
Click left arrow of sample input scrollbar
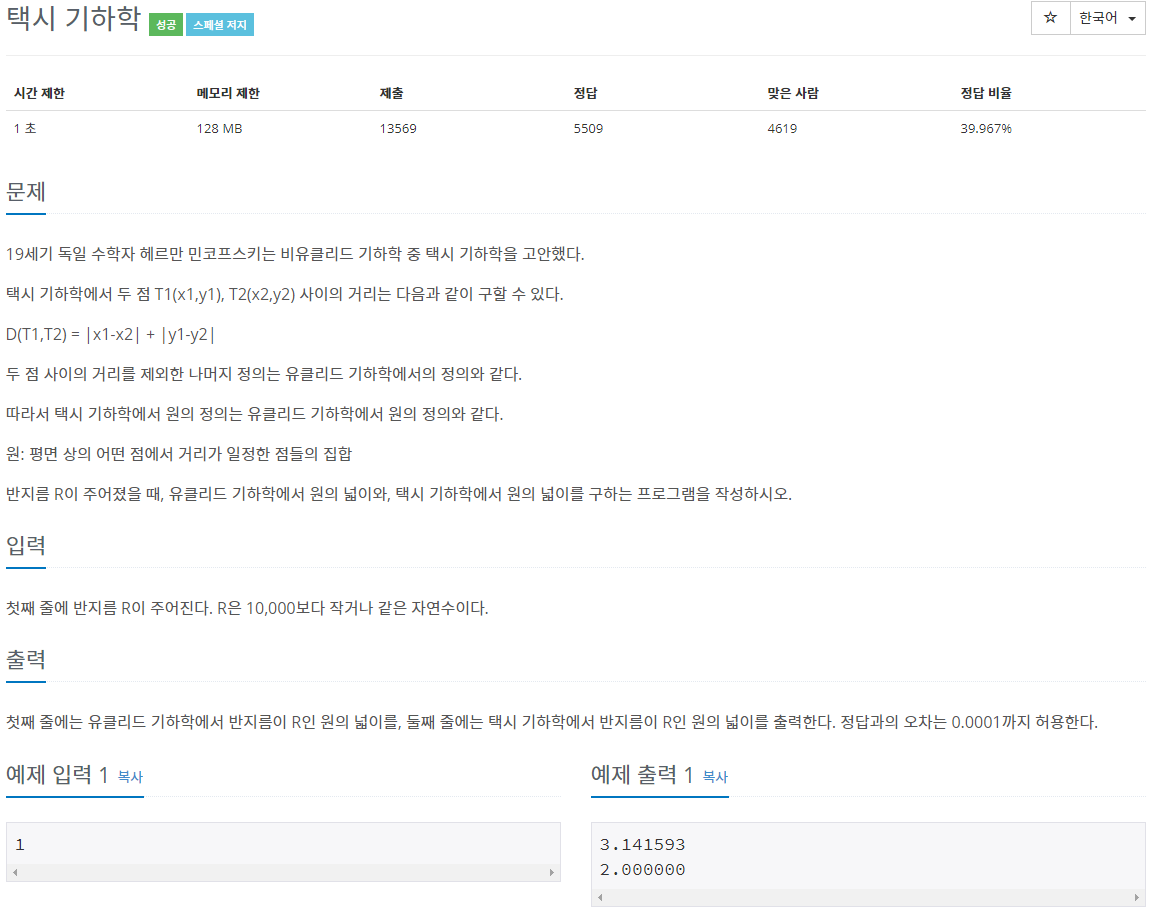(x=15, y=872)
